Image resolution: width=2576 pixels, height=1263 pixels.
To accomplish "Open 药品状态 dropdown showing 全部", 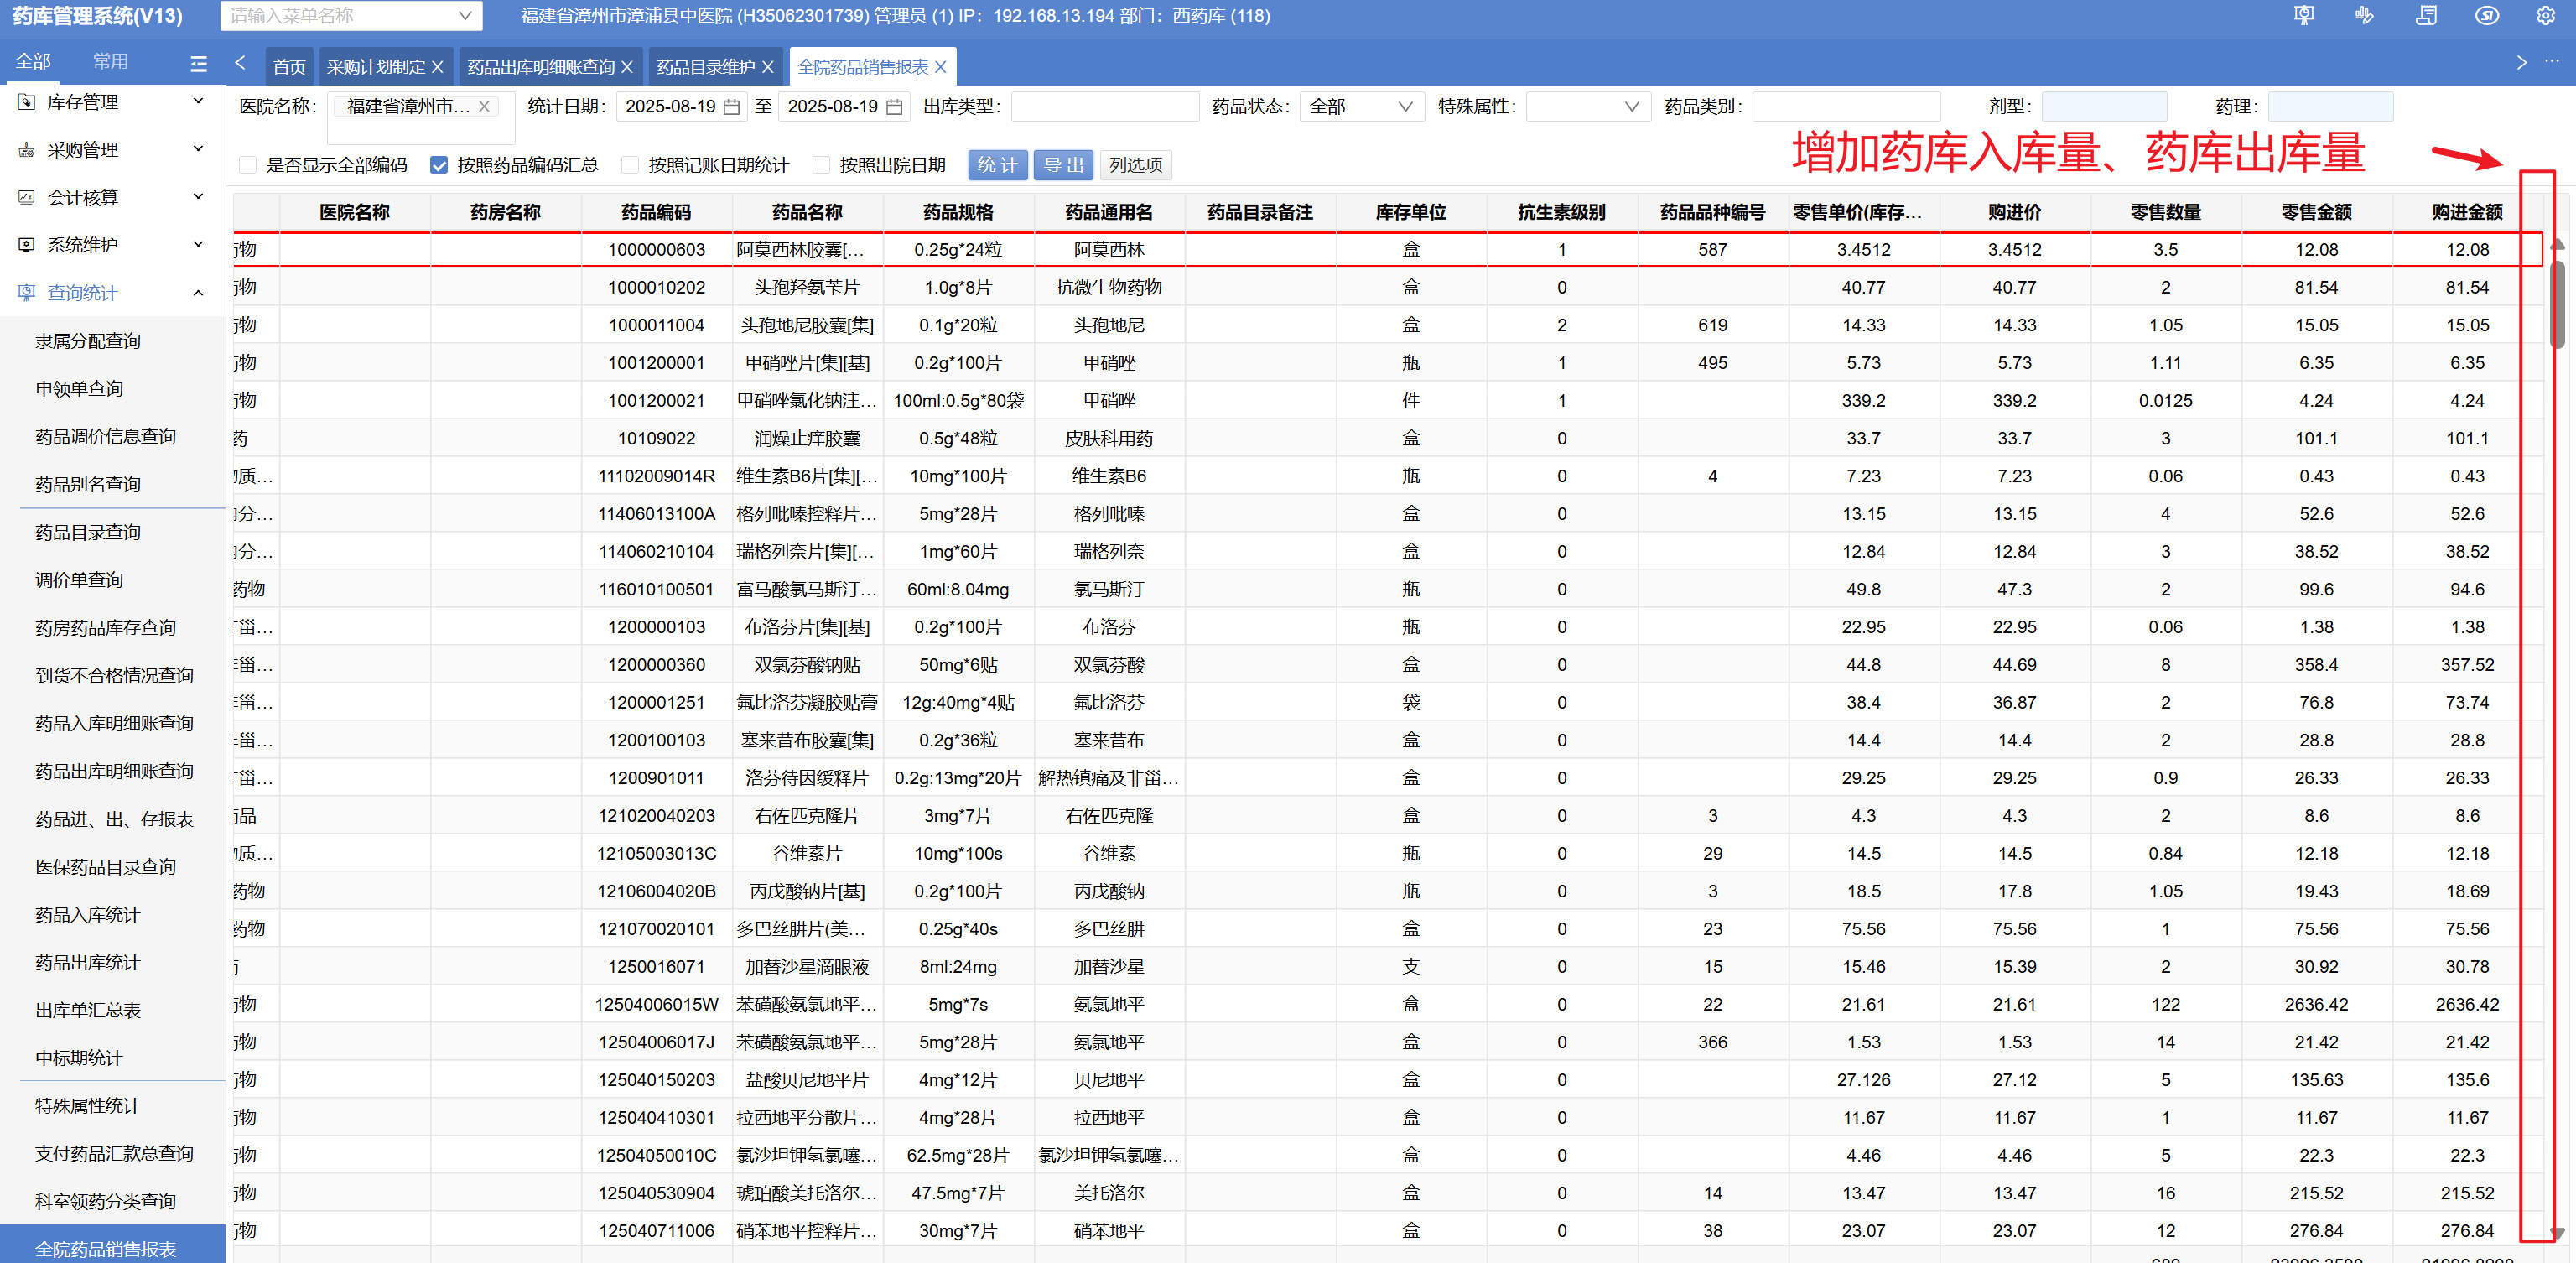I will click(x=1361, y=107).
